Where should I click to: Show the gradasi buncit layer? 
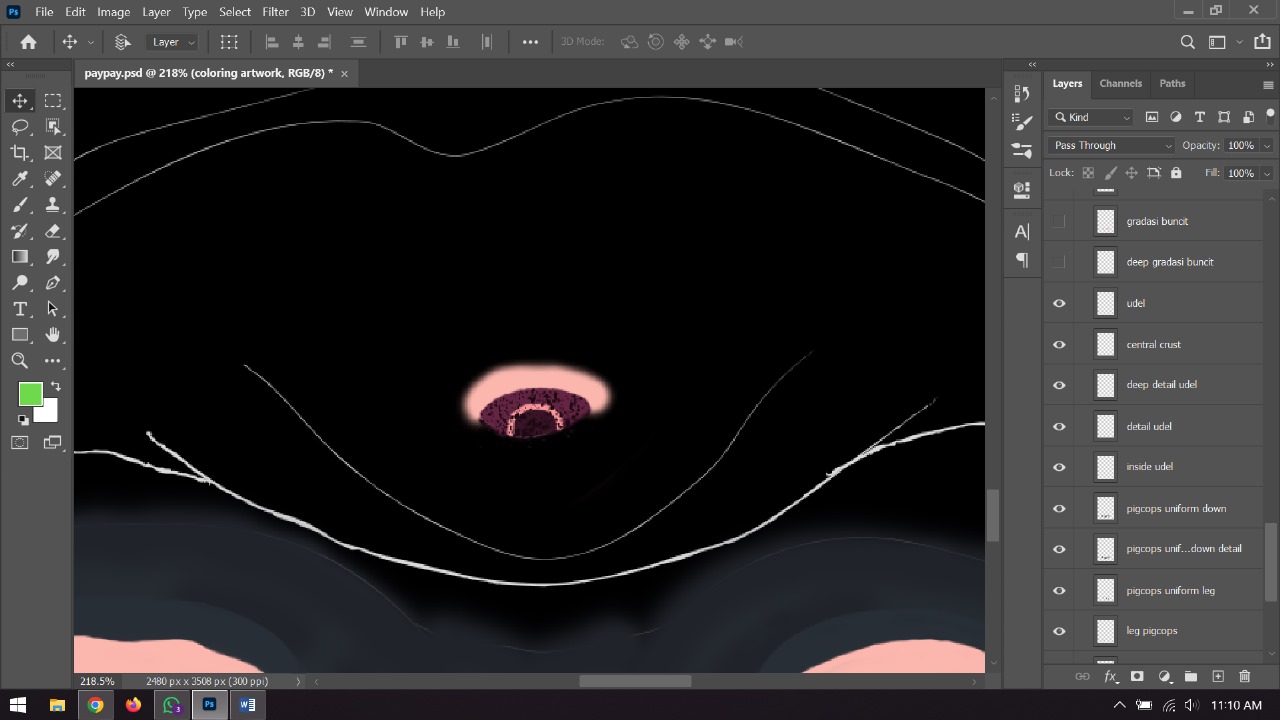1059,221
